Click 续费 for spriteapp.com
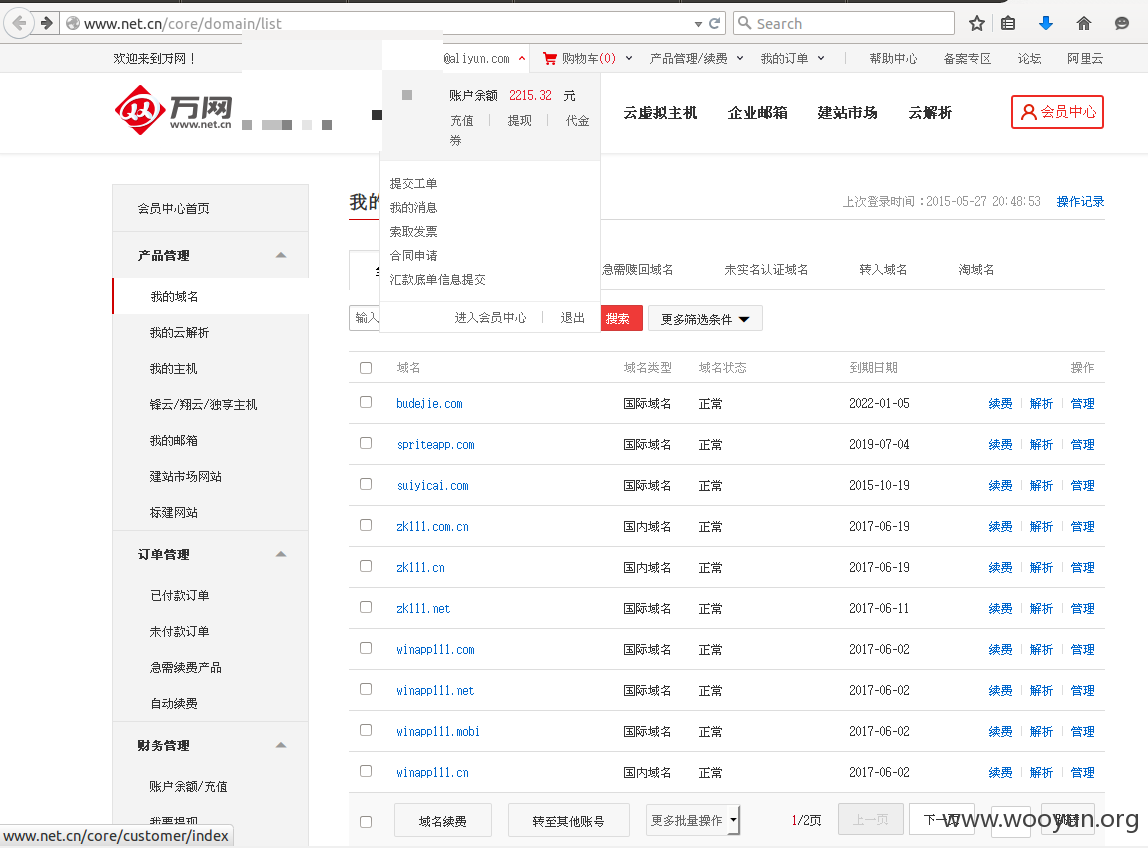Image resolution: width=1148 pixels, height=848 pixels. [1000, 445]
